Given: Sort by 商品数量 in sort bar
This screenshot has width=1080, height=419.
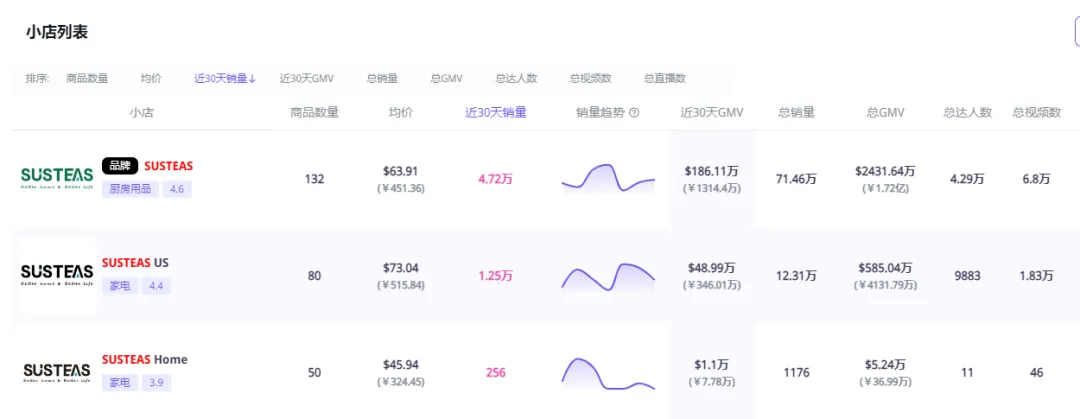Looking at the screenshot, I should click(x=87, y=78).
